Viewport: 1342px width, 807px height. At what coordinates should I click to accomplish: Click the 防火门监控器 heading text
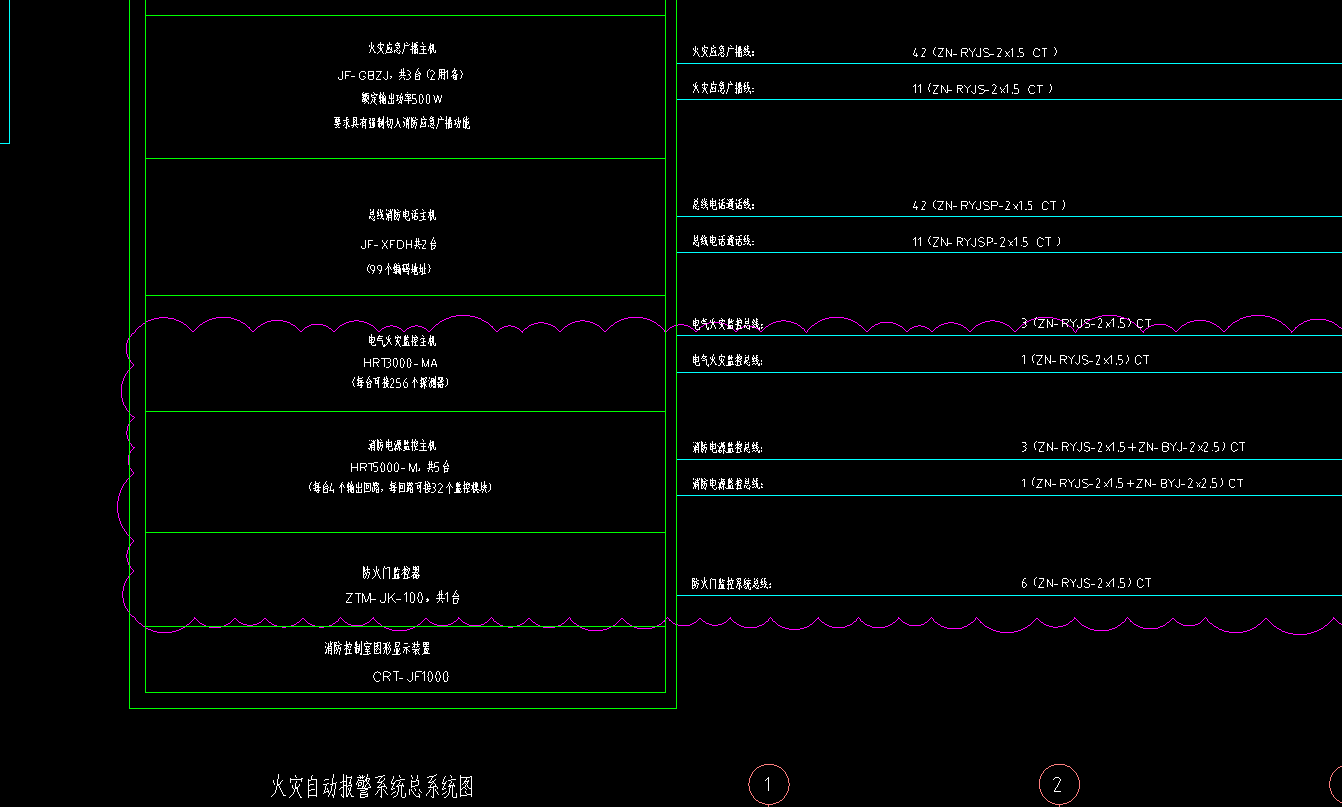pyautogui.click(x=391, y=573)
